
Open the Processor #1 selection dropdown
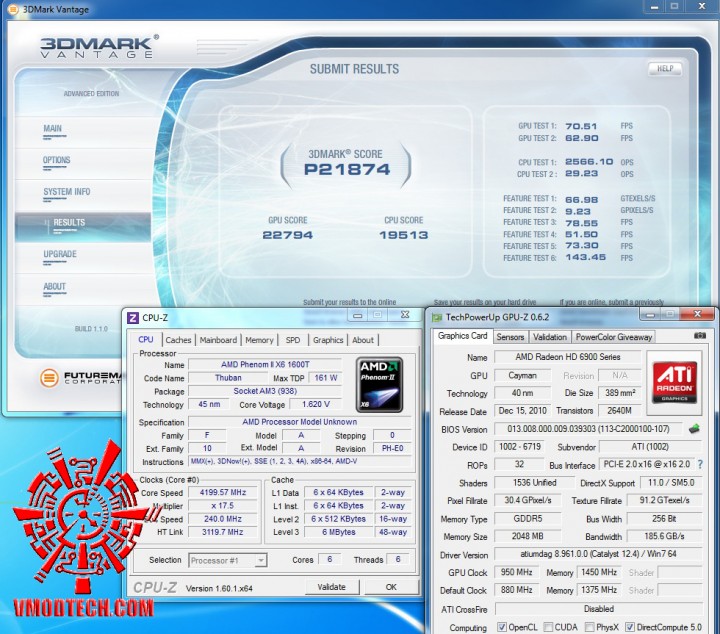click(x=228, y=561)
